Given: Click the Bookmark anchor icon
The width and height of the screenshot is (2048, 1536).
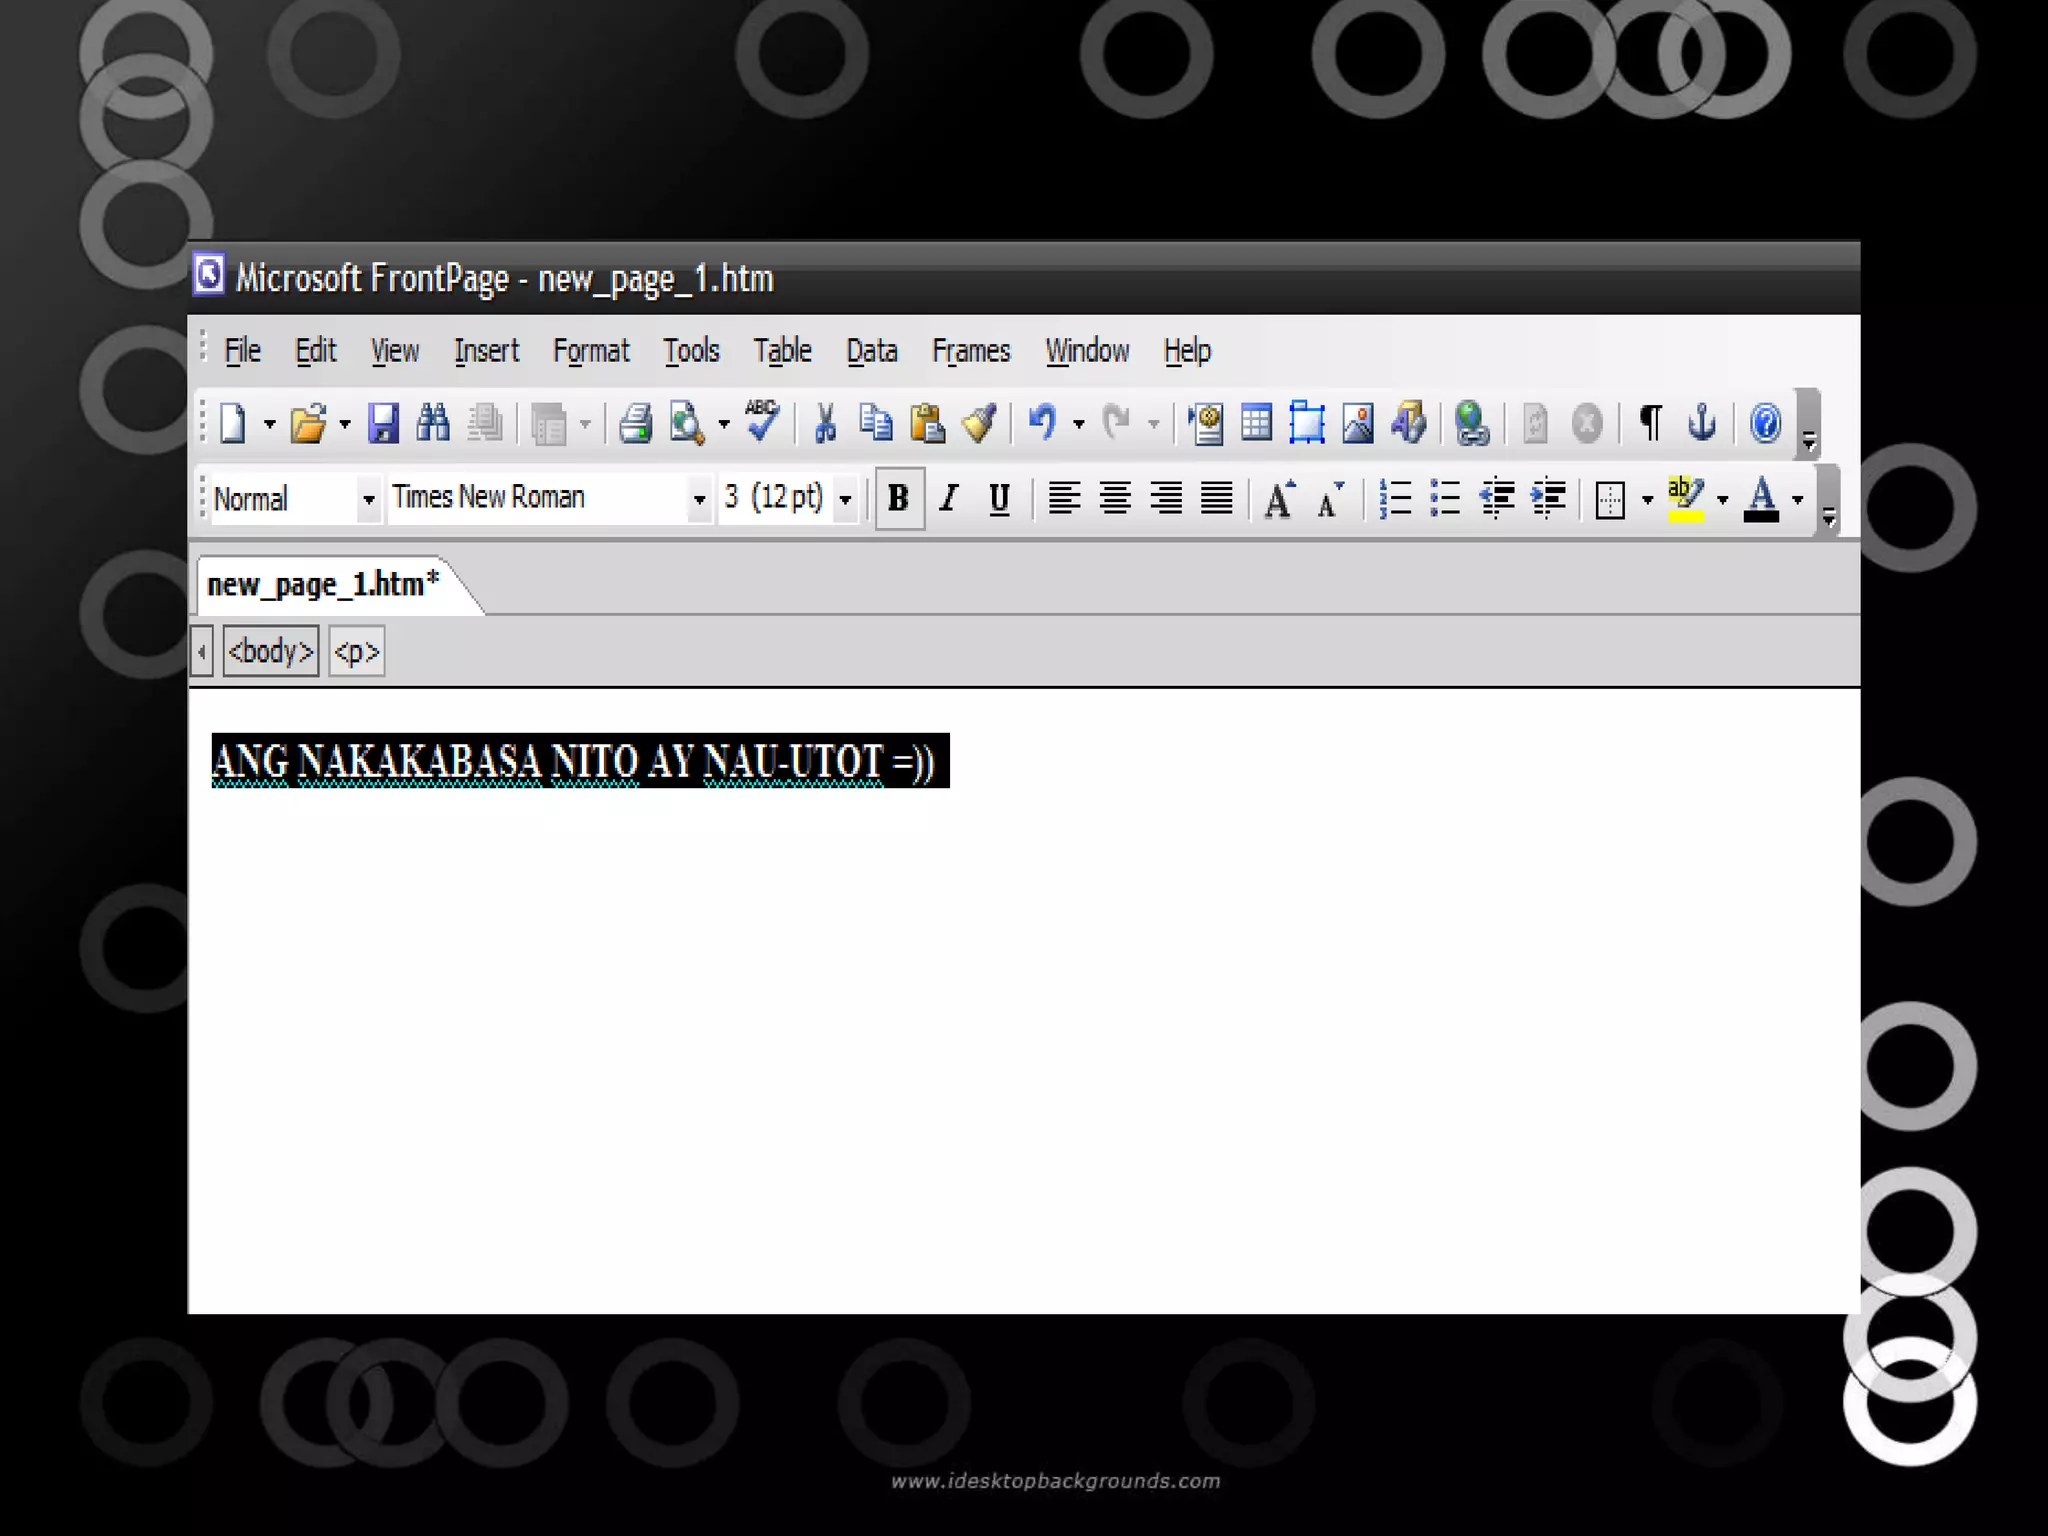Looking at the screenshot, I should pyautogui.click(x=1701, y=424).
